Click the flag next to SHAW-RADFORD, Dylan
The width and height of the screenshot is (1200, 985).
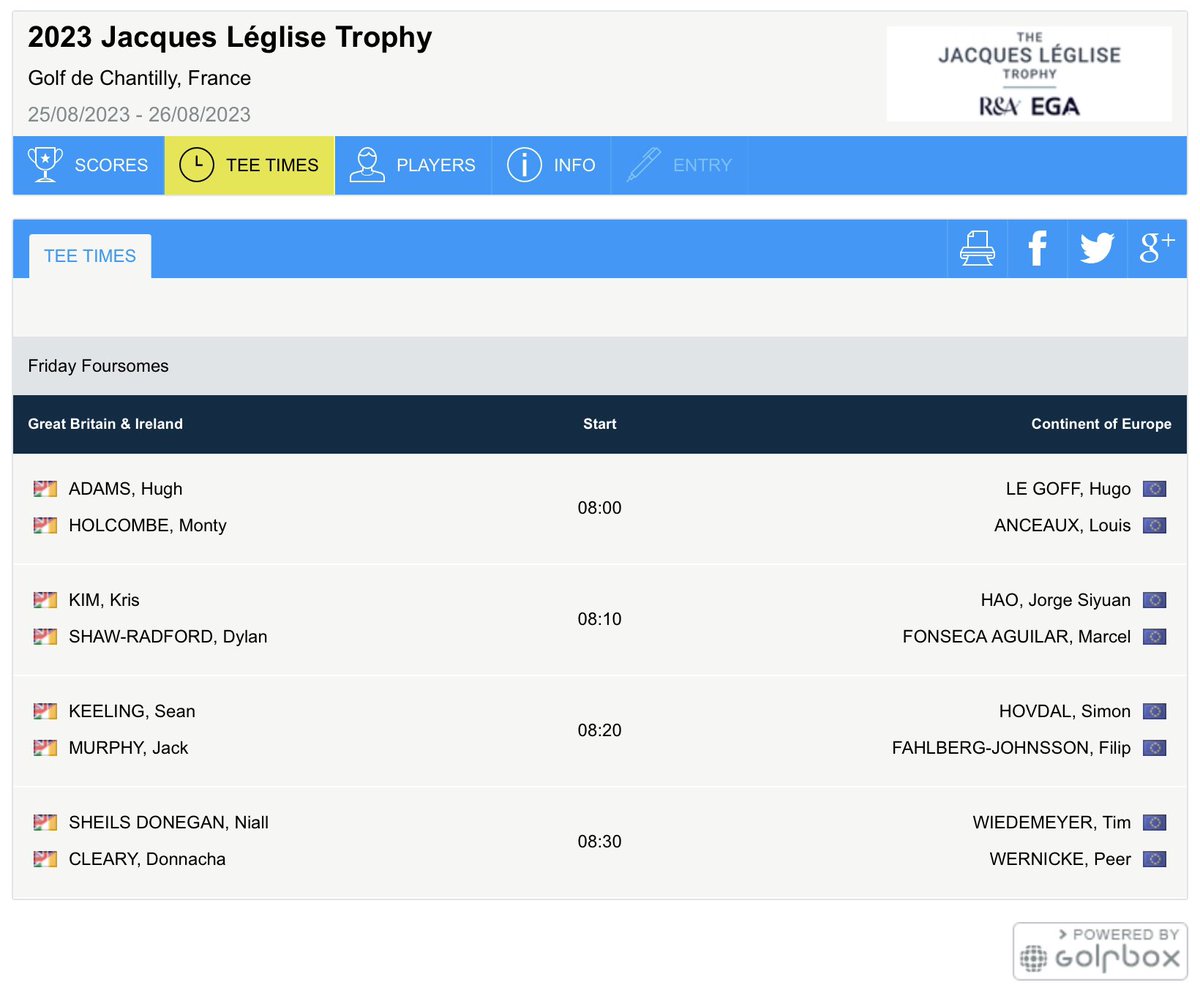coord(45,636)
